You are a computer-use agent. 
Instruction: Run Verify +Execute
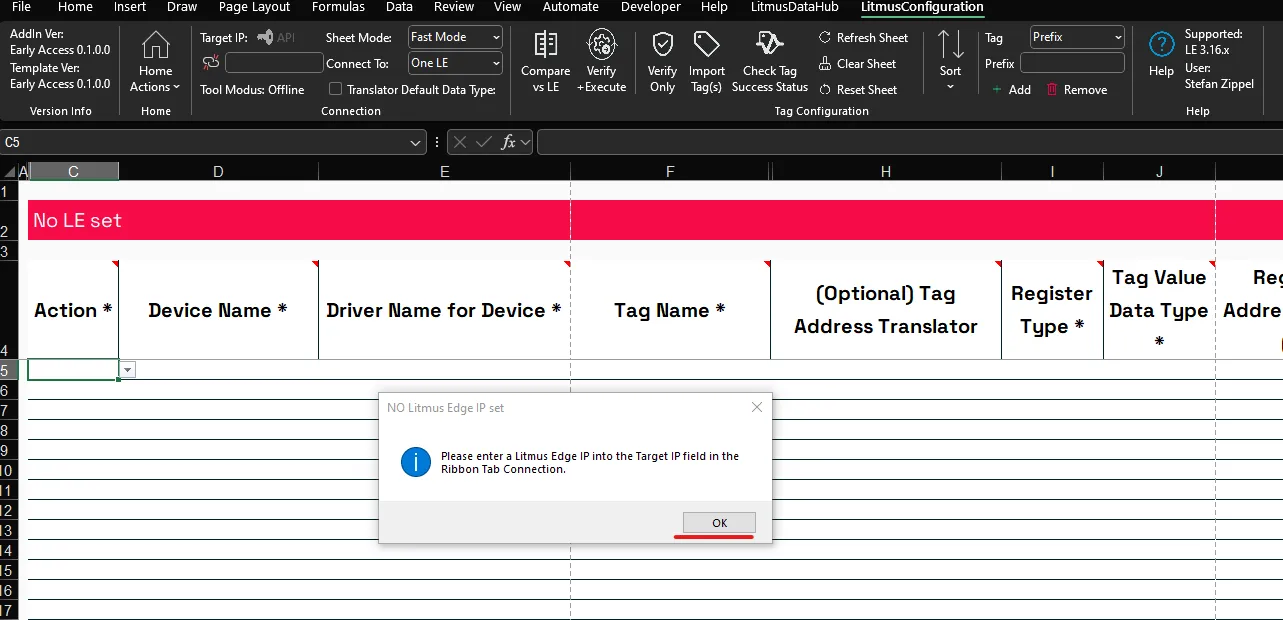pos(601,62)
